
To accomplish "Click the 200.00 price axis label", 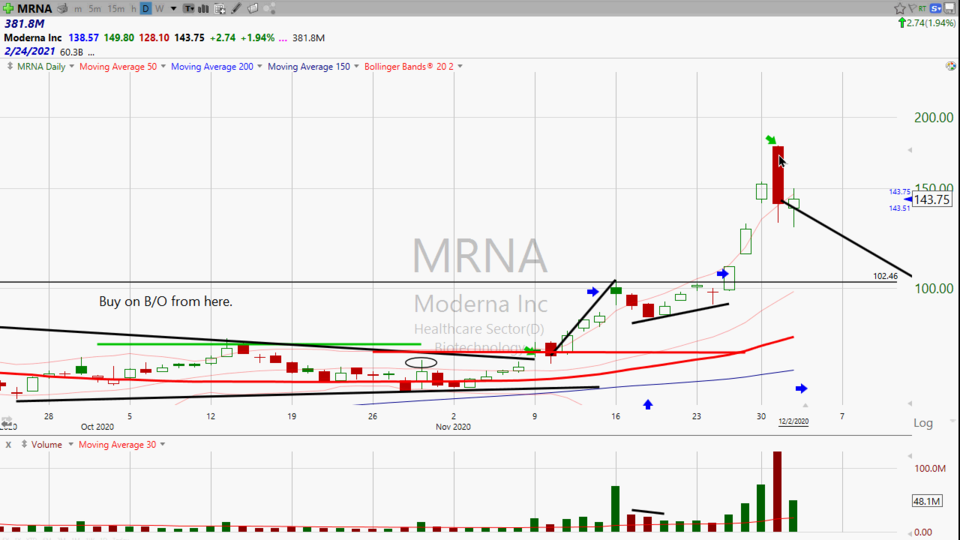I will click(x=934, y=118).
